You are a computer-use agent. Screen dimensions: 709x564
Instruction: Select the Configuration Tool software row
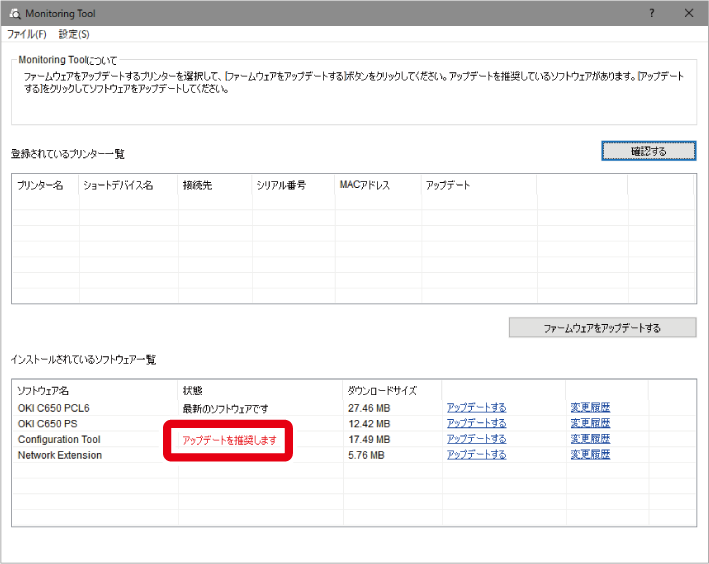59,439
